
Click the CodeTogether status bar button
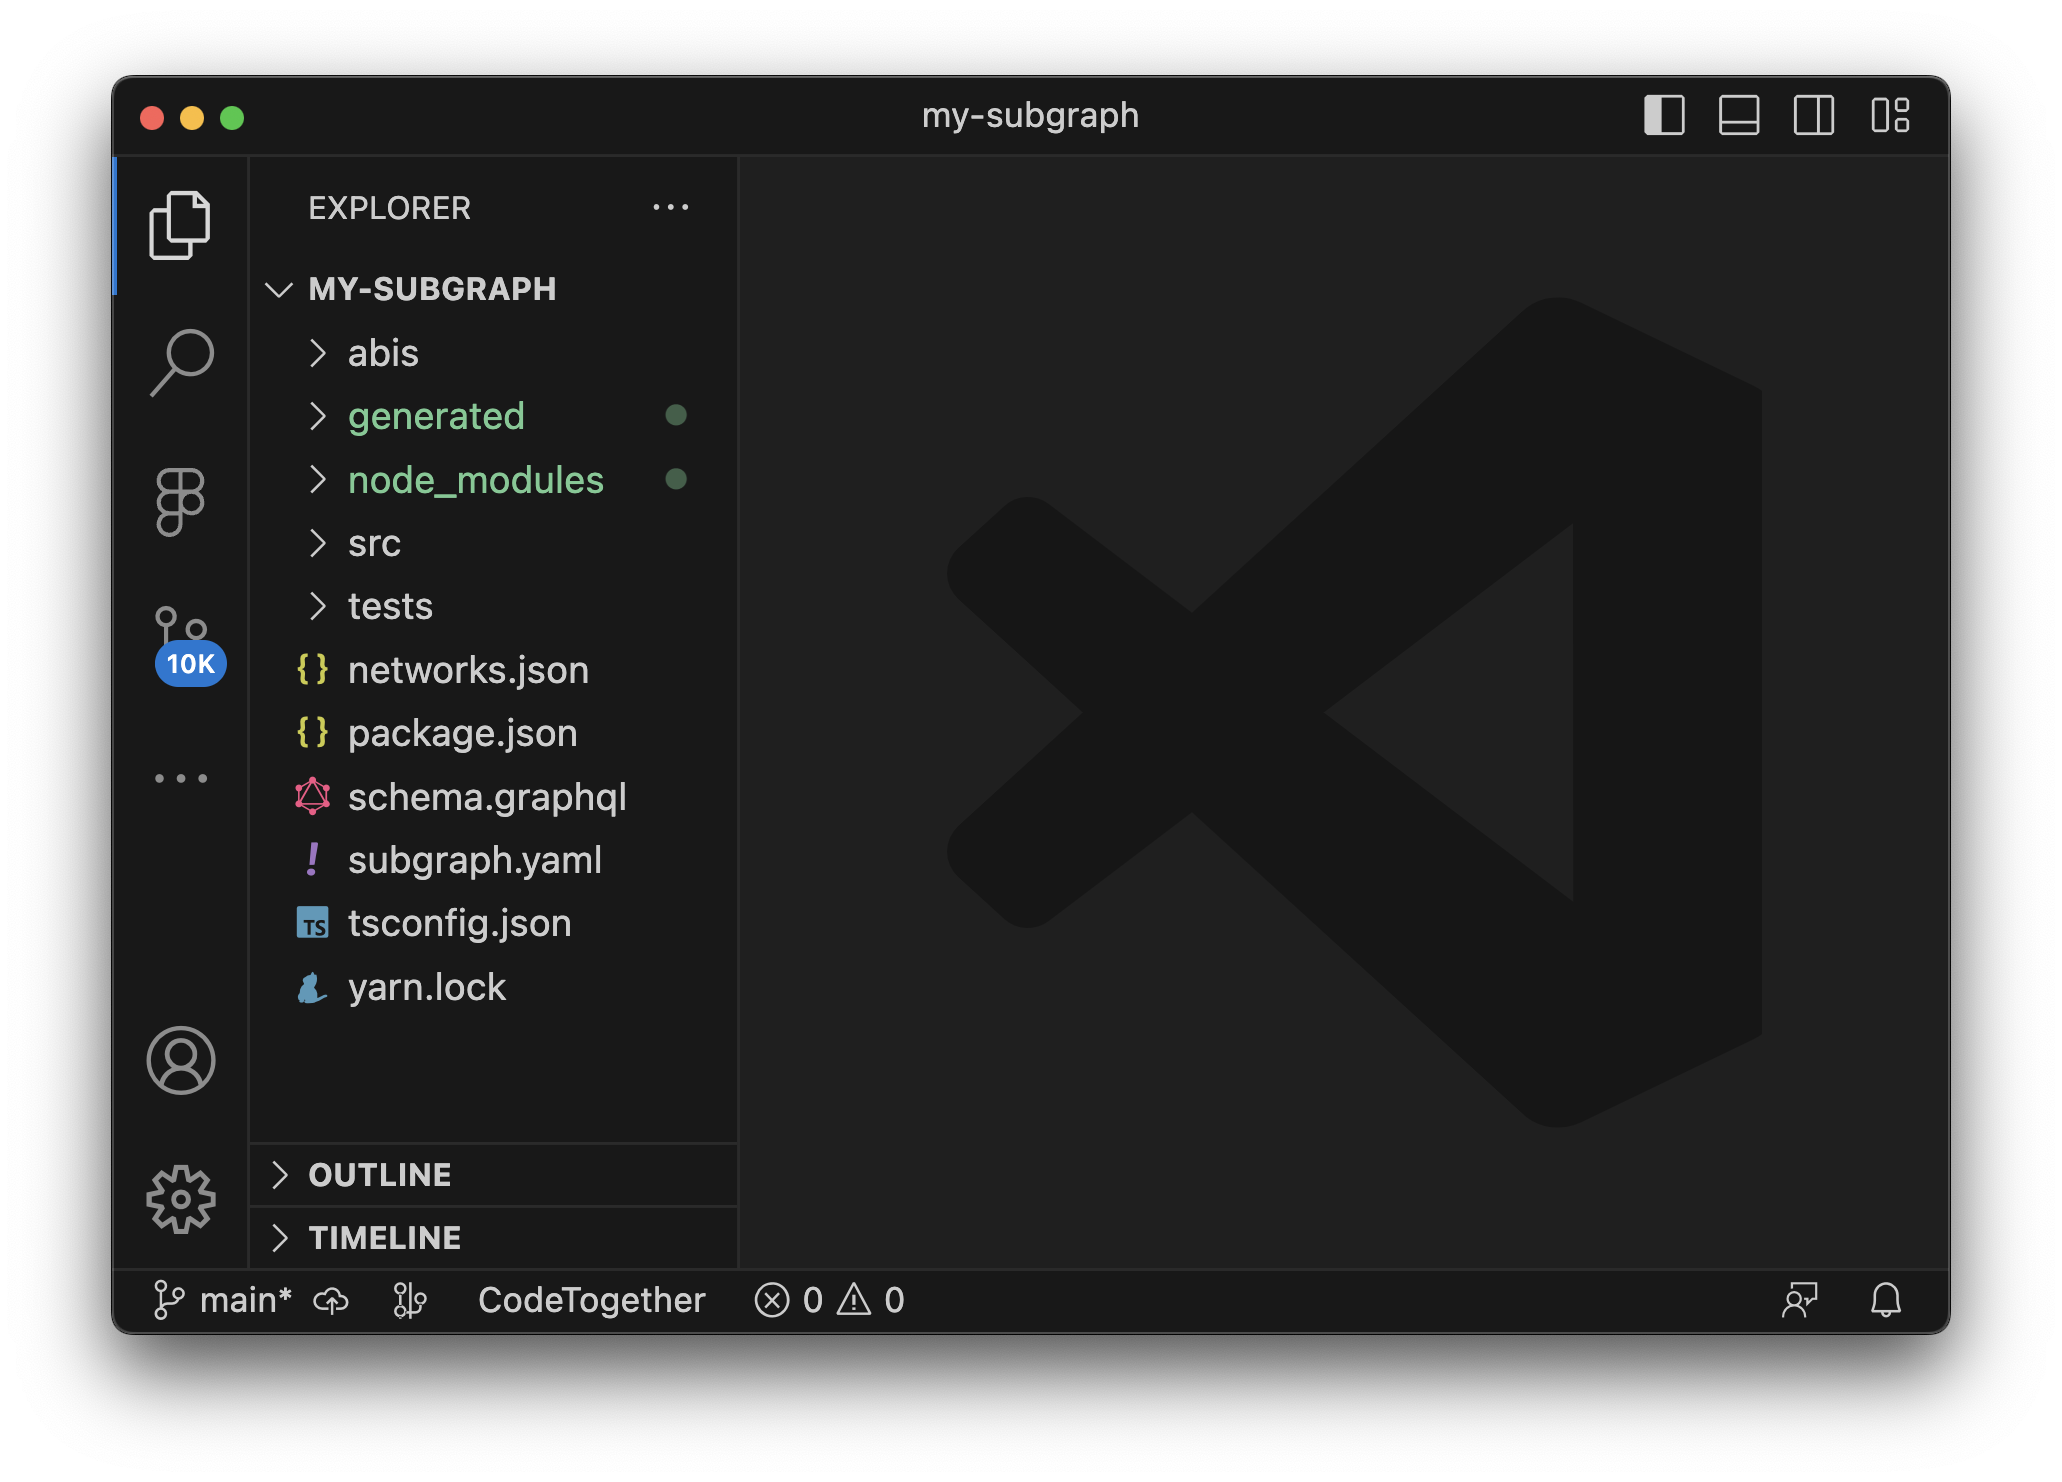tap(591, 1300)
